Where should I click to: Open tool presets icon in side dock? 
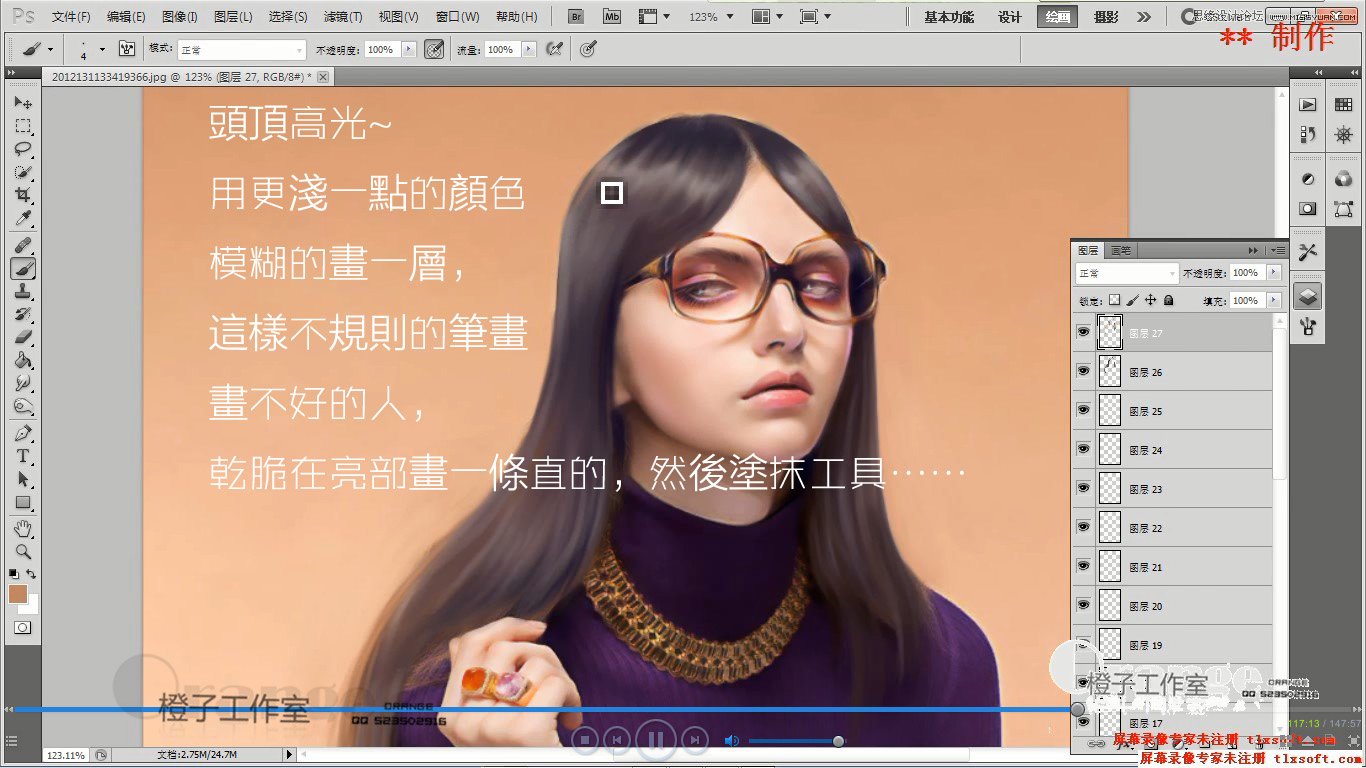(x=1308, y=252)
